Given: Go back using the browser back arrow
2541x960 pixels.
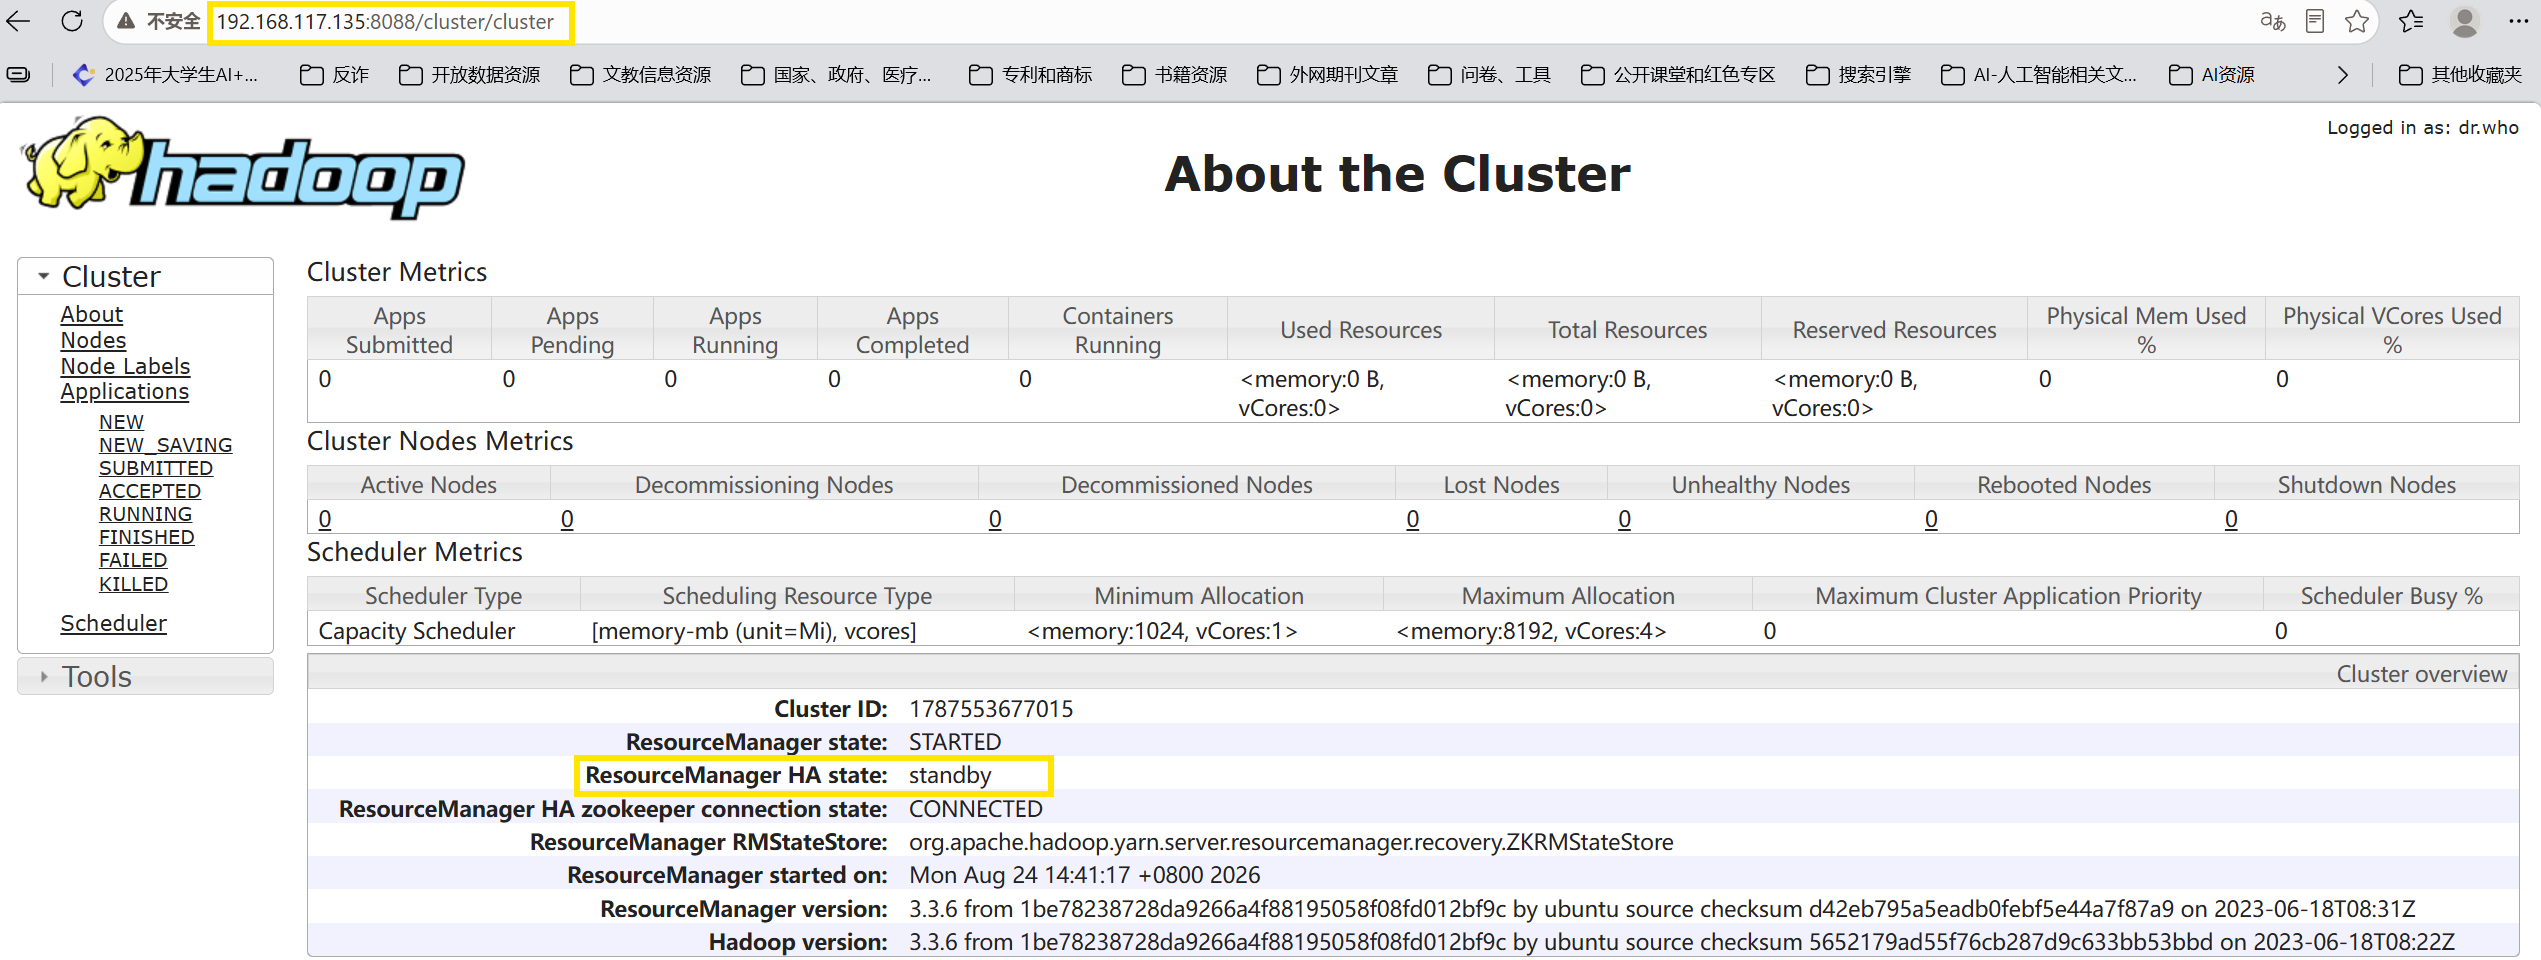Looking at the screenshot, I should (x=18, y=21).
